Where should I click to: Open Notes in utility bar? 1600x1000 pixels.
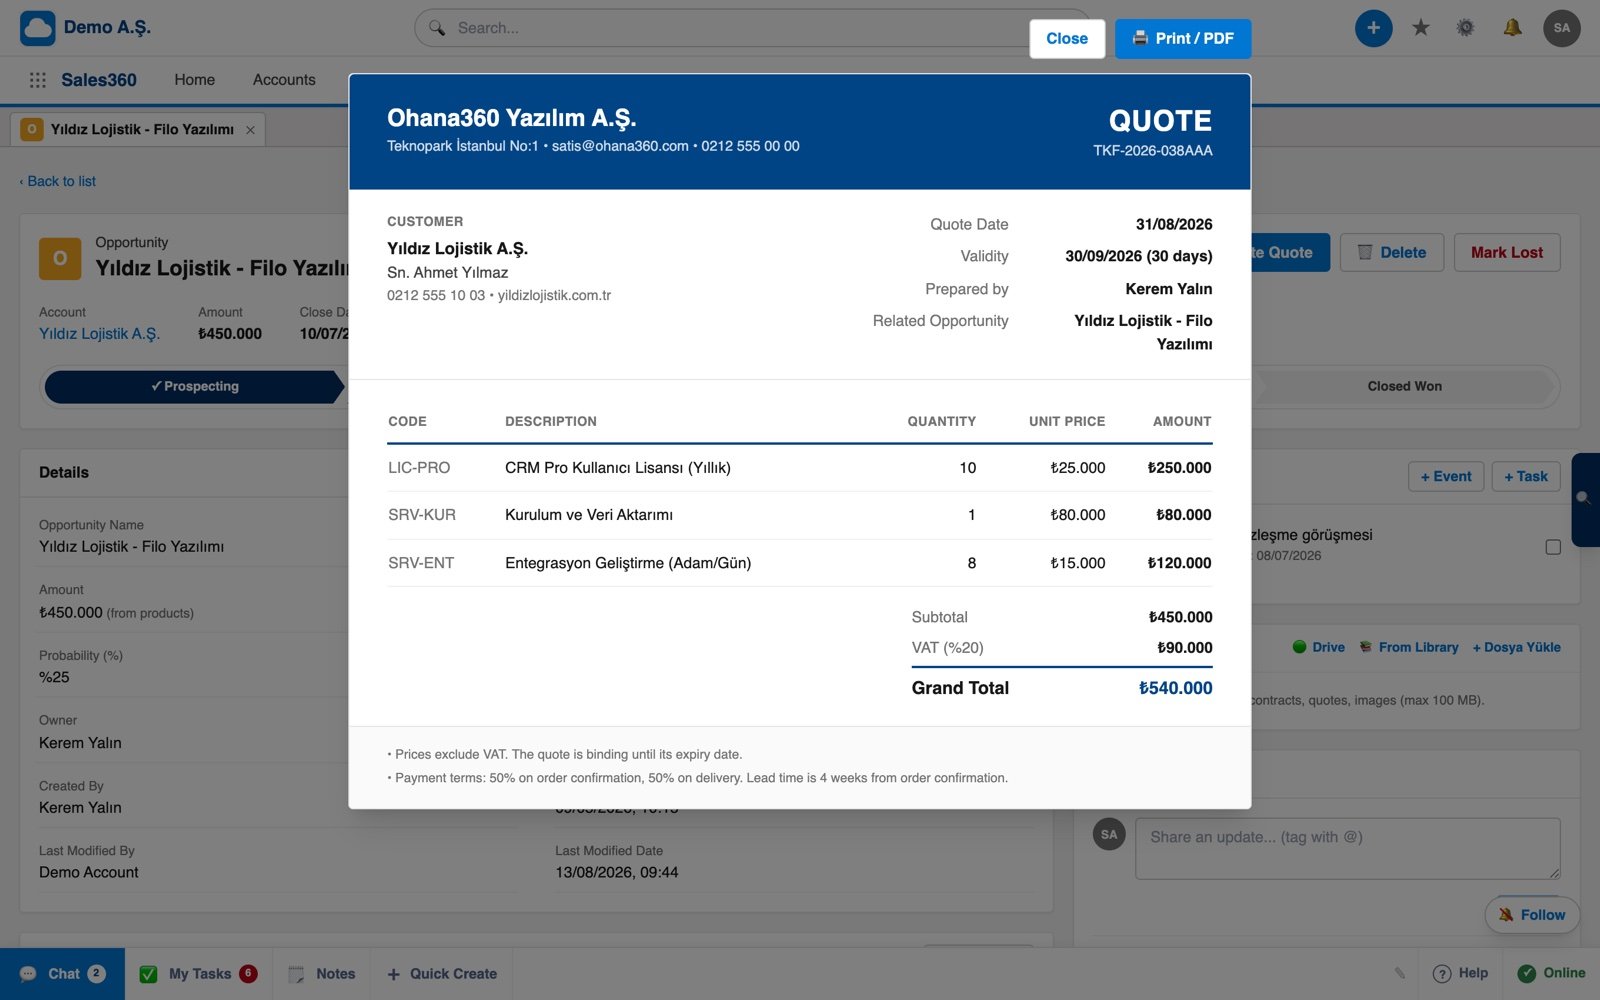[x=321, y=974]
